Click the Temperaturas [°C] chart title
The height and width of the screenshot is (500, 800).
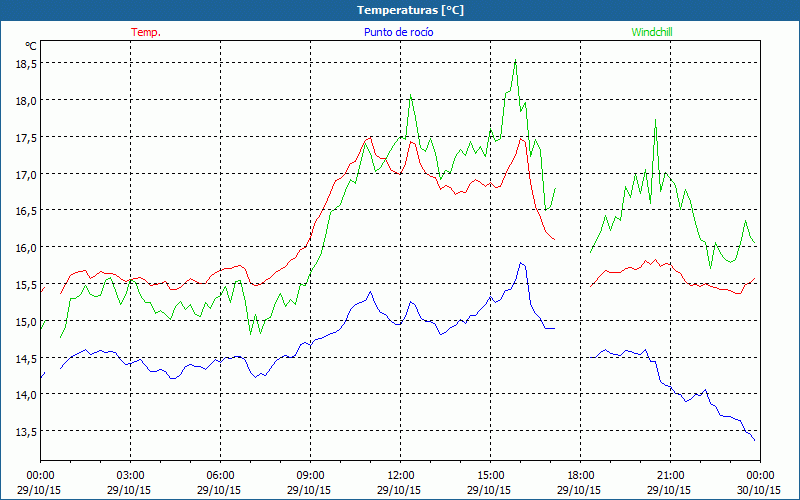click(410, 10)
